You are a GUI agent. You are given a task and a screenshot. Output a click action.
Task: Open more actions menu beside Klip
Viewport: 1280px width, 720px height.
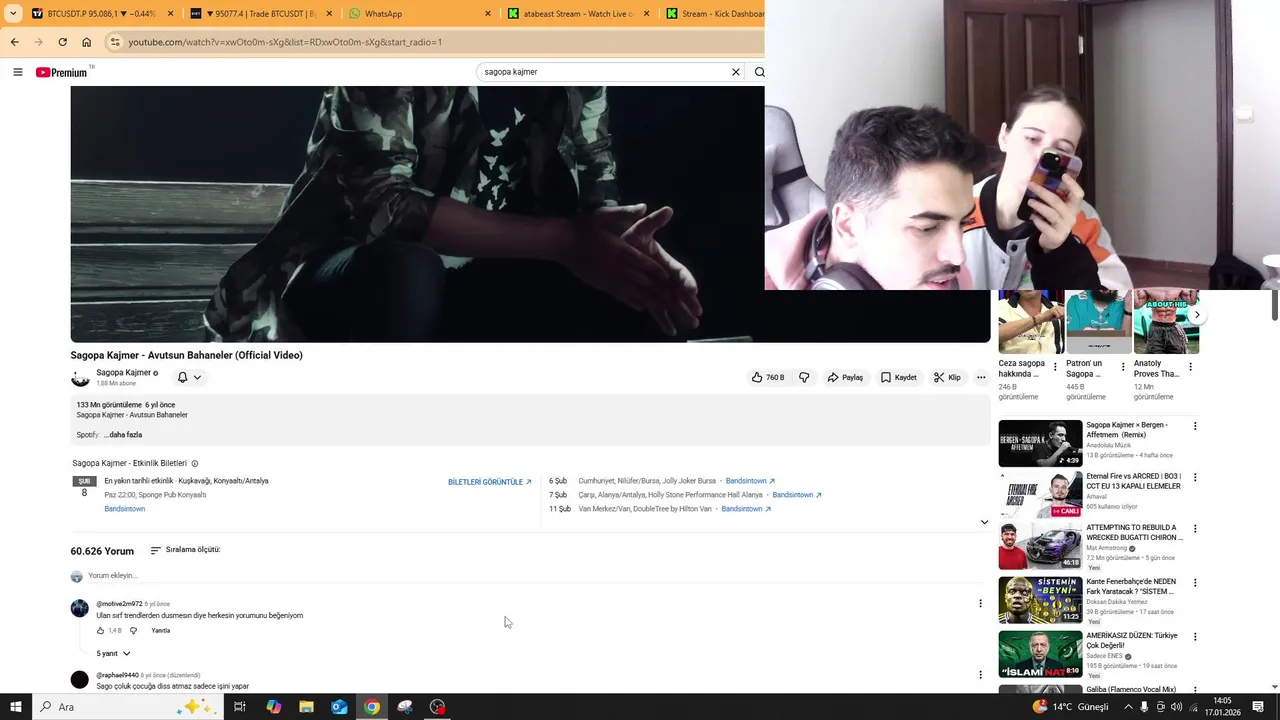pos(981,377)
